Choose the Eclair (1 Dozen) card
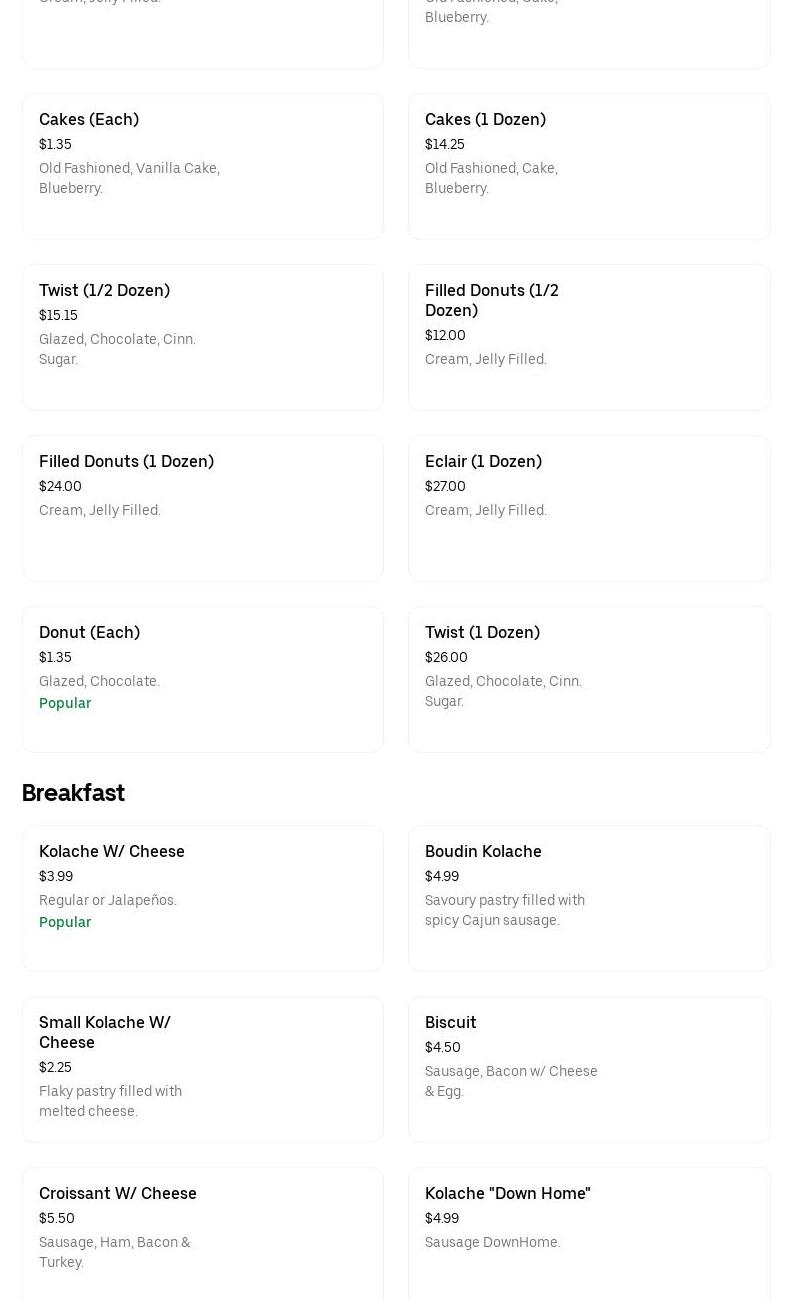The width and height of the screenshot is (804, 1301). click(589, 508)
